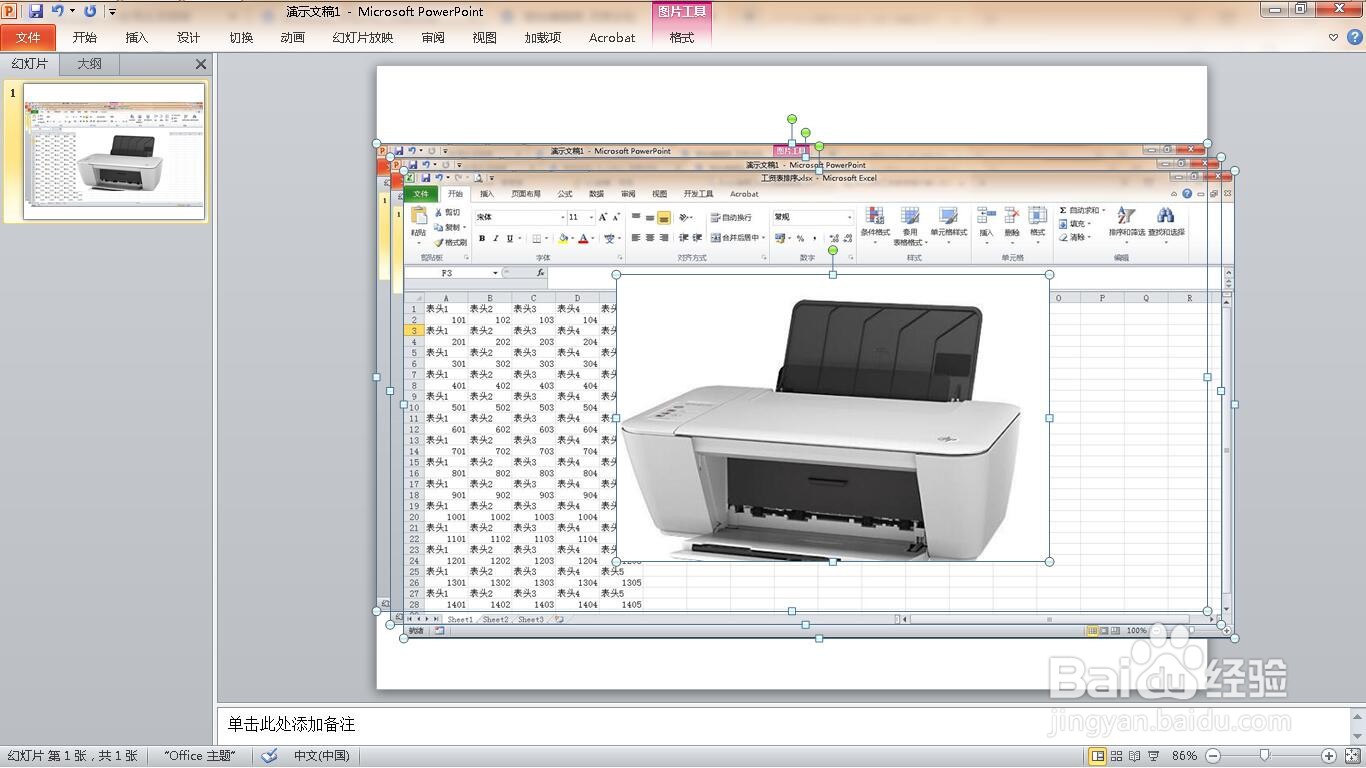Open PowerPoint Help question mark icon
1366x768 pixels.
[1353, 38]
